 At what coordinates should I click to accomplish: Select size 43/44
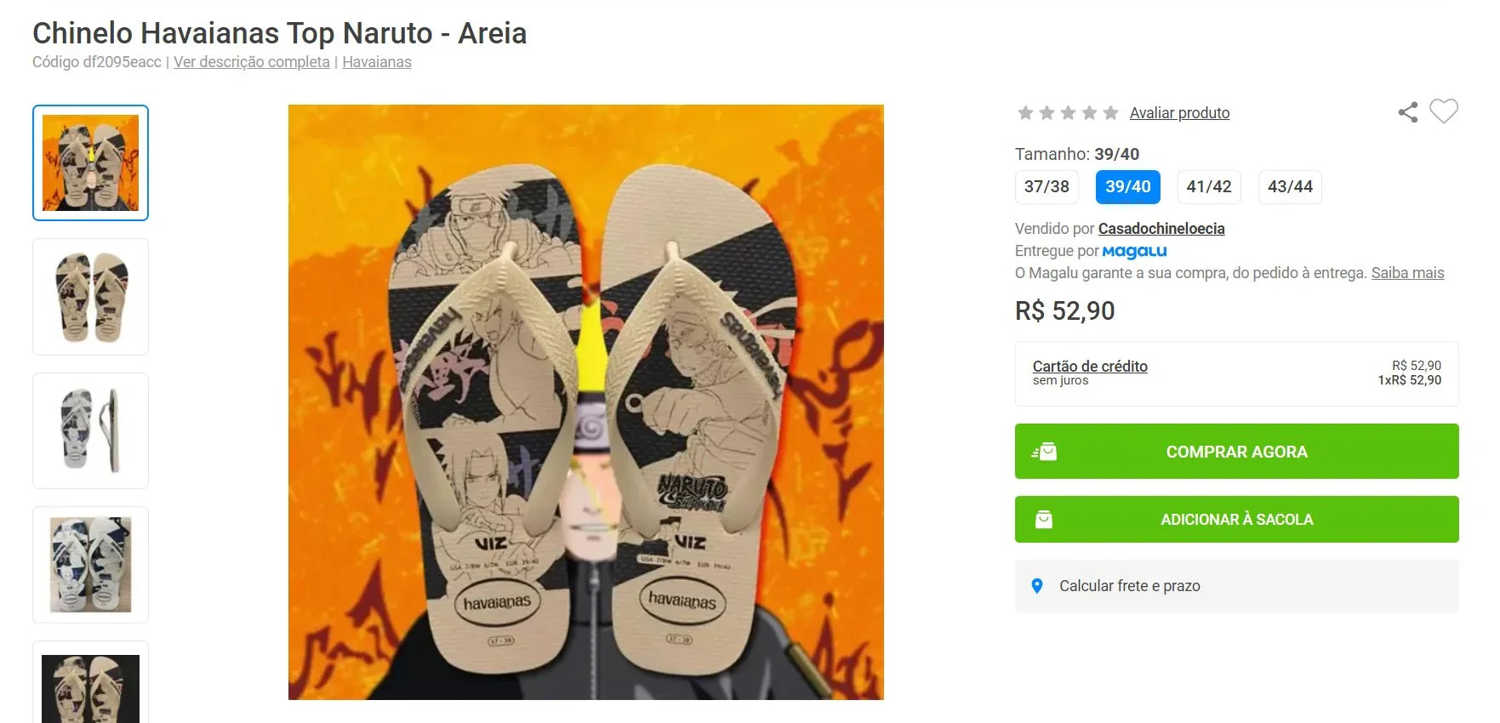pyautogui.click(x=1290, y=186)
